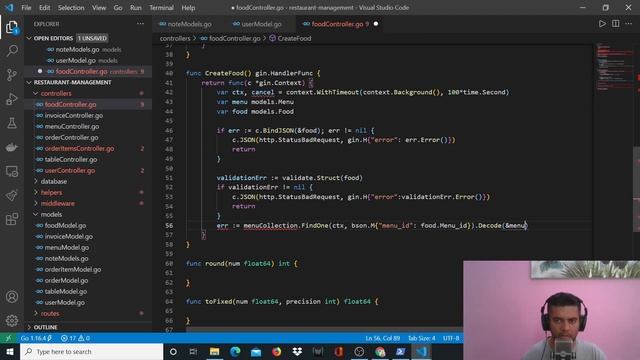Open the Manage gear icon

coord(12,320)
